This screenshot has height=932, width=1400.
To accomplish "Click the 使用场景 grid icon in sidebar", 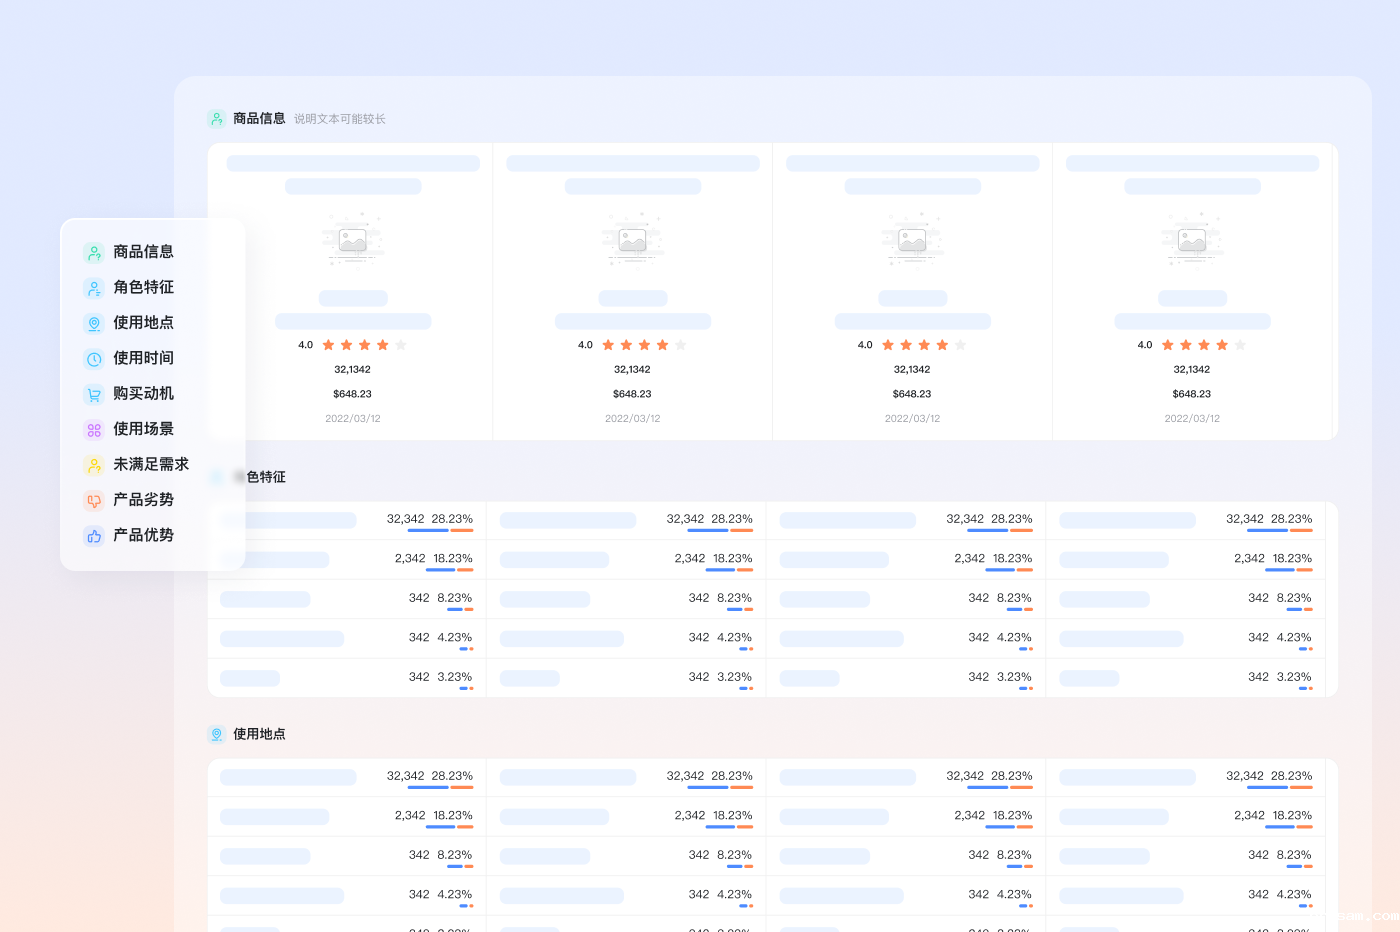I will coord(94,430).
